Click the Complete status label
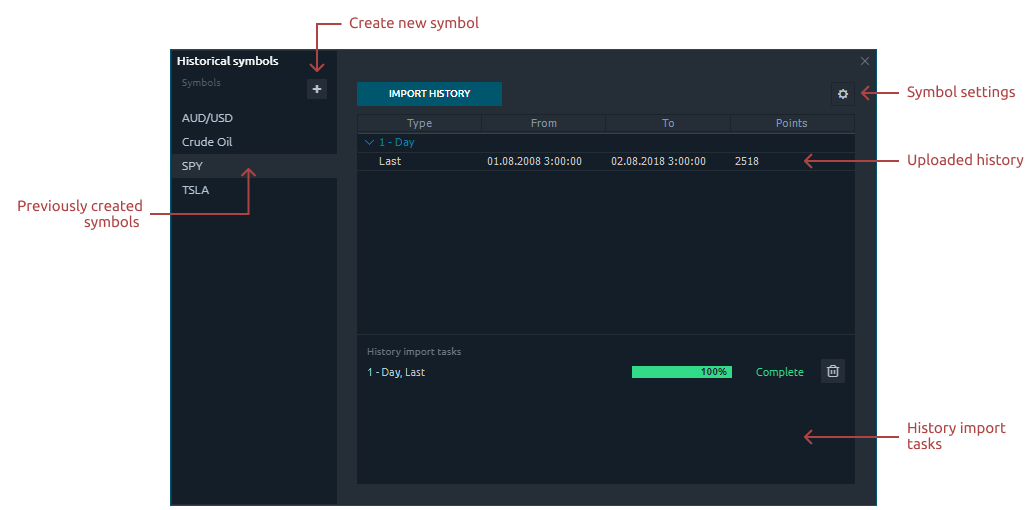 point(779,372)
